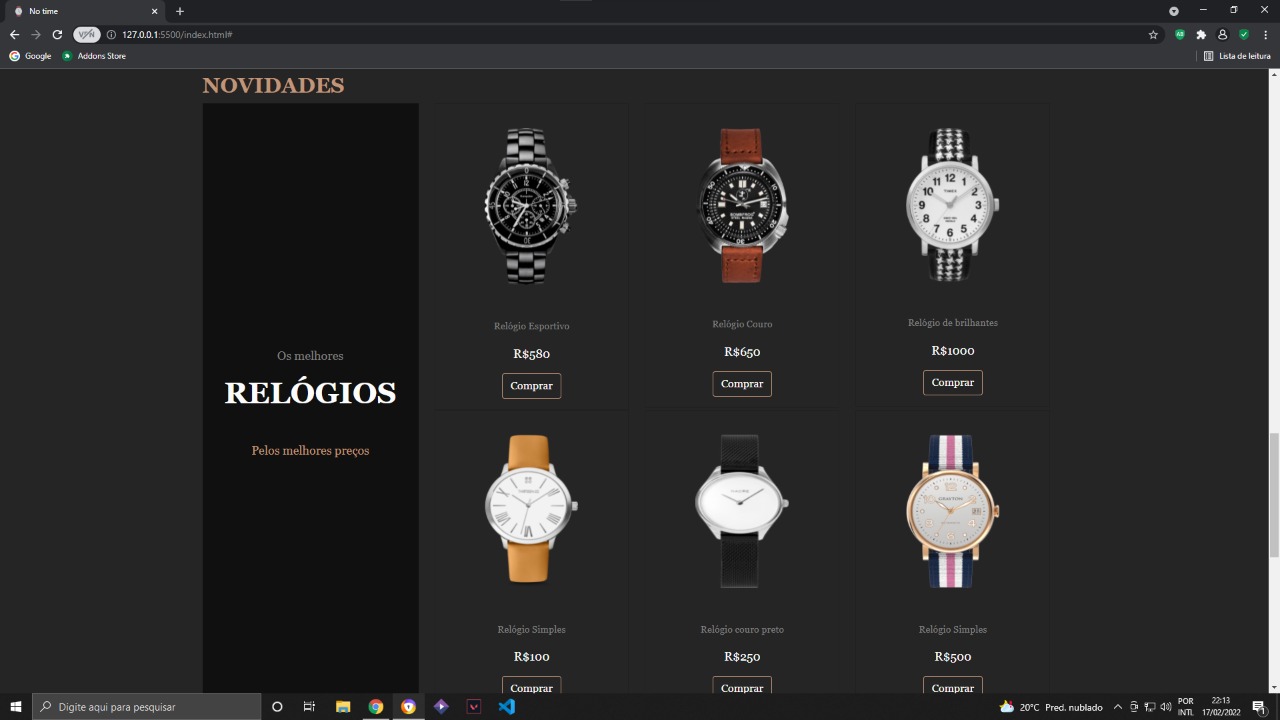Click Comprar under Relógio de brilhantes
1280x720 pixels.
coord(952,382)
